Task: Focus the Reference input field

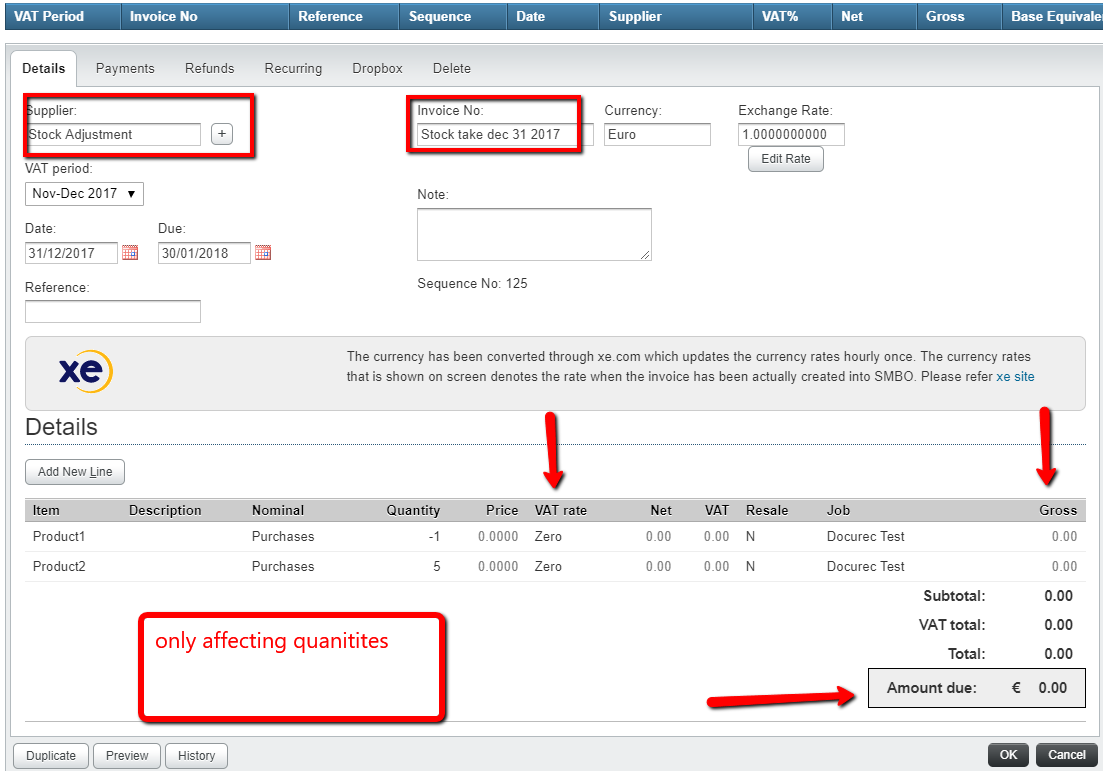Action: click(x=113, y=312)
